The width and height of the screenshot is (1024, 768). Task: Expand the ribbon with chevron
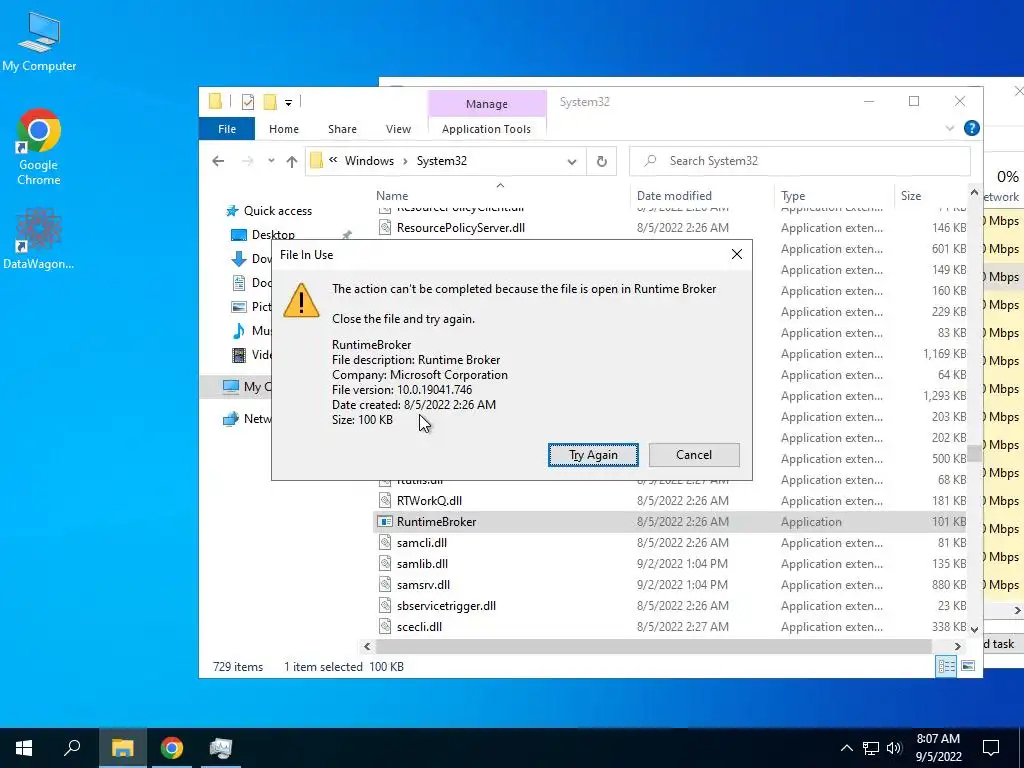(950, 129)
